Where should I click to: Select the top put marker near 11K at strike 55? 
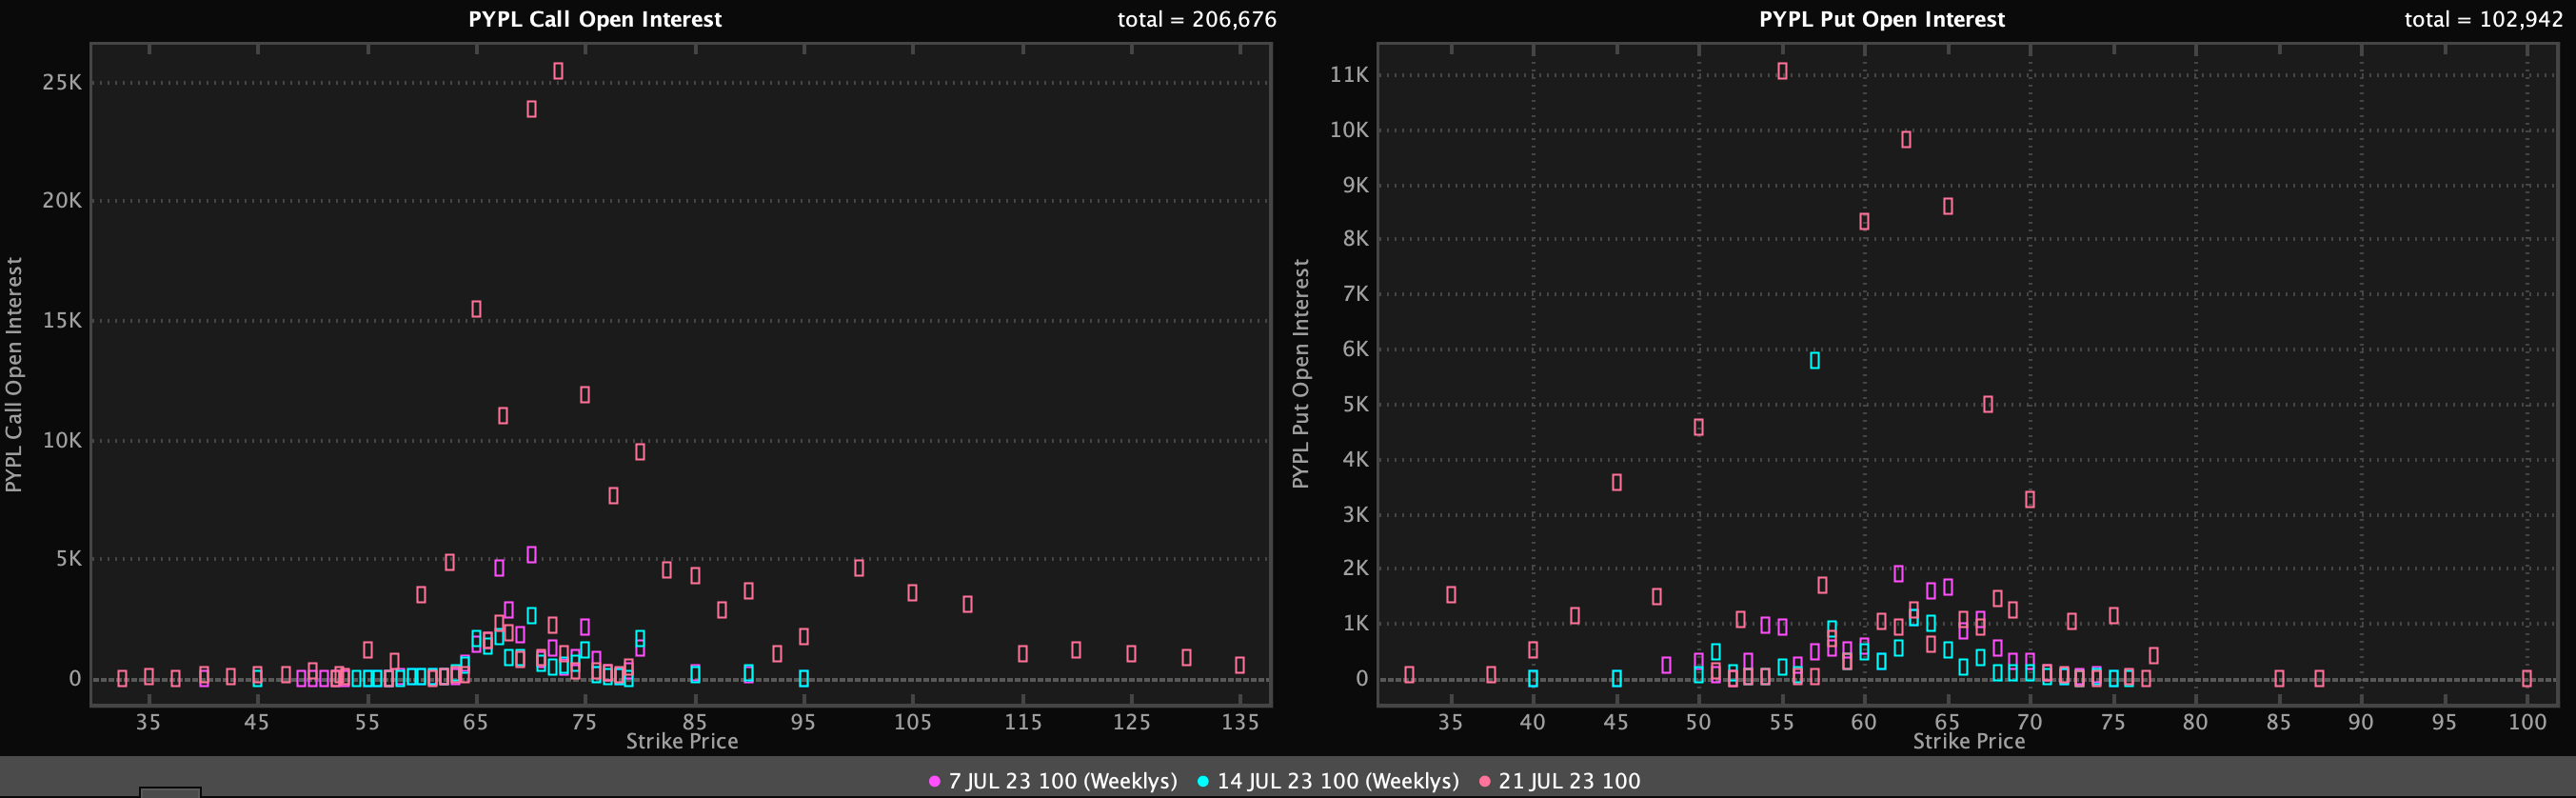click(x=1782, y=71)
